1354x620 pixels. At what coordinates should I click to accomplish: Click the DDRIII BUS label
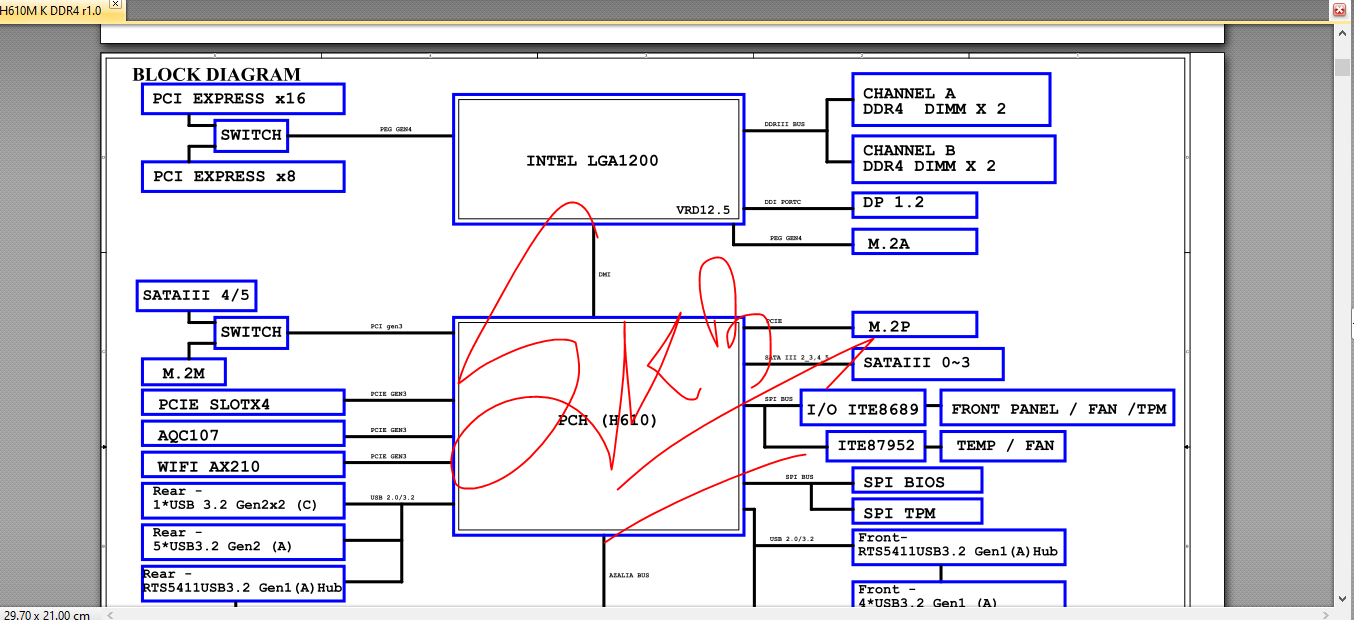pos(784,124)
